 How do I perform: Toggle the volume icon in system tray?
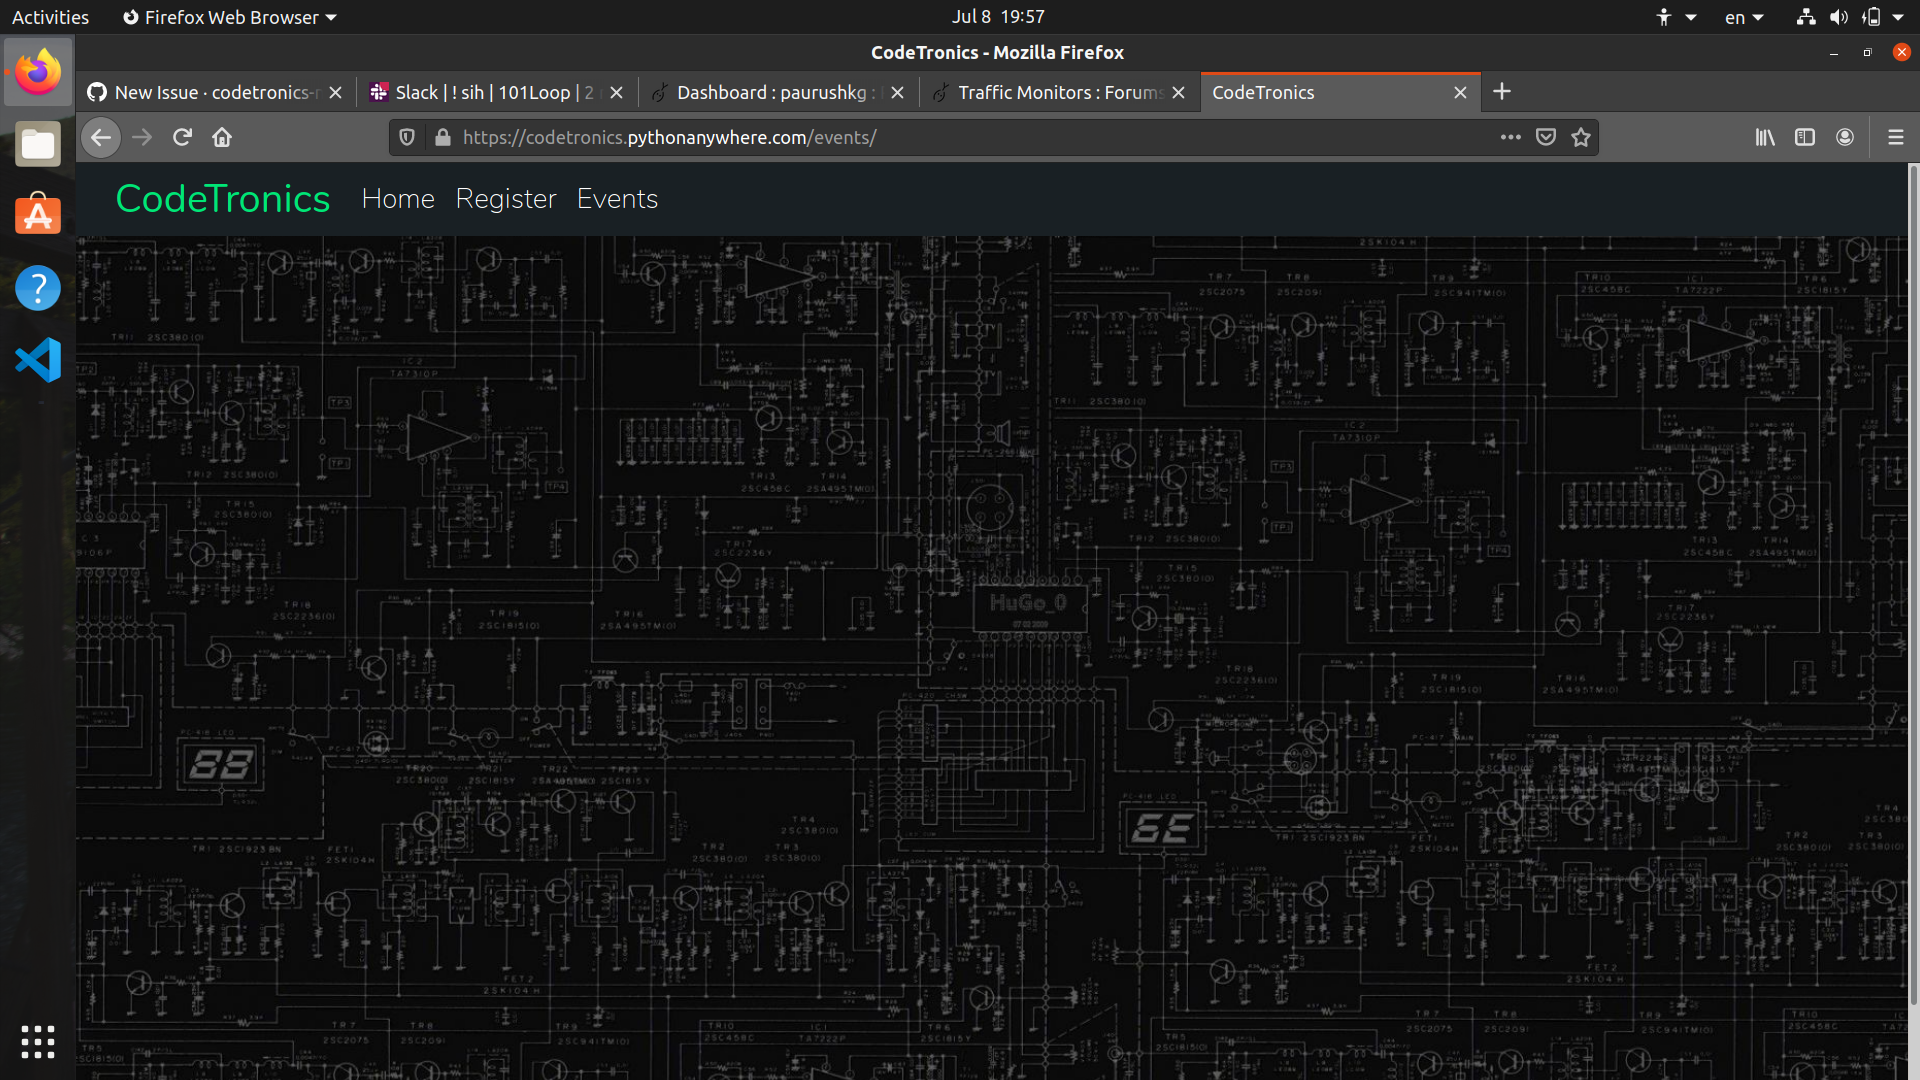[1840, 17]
